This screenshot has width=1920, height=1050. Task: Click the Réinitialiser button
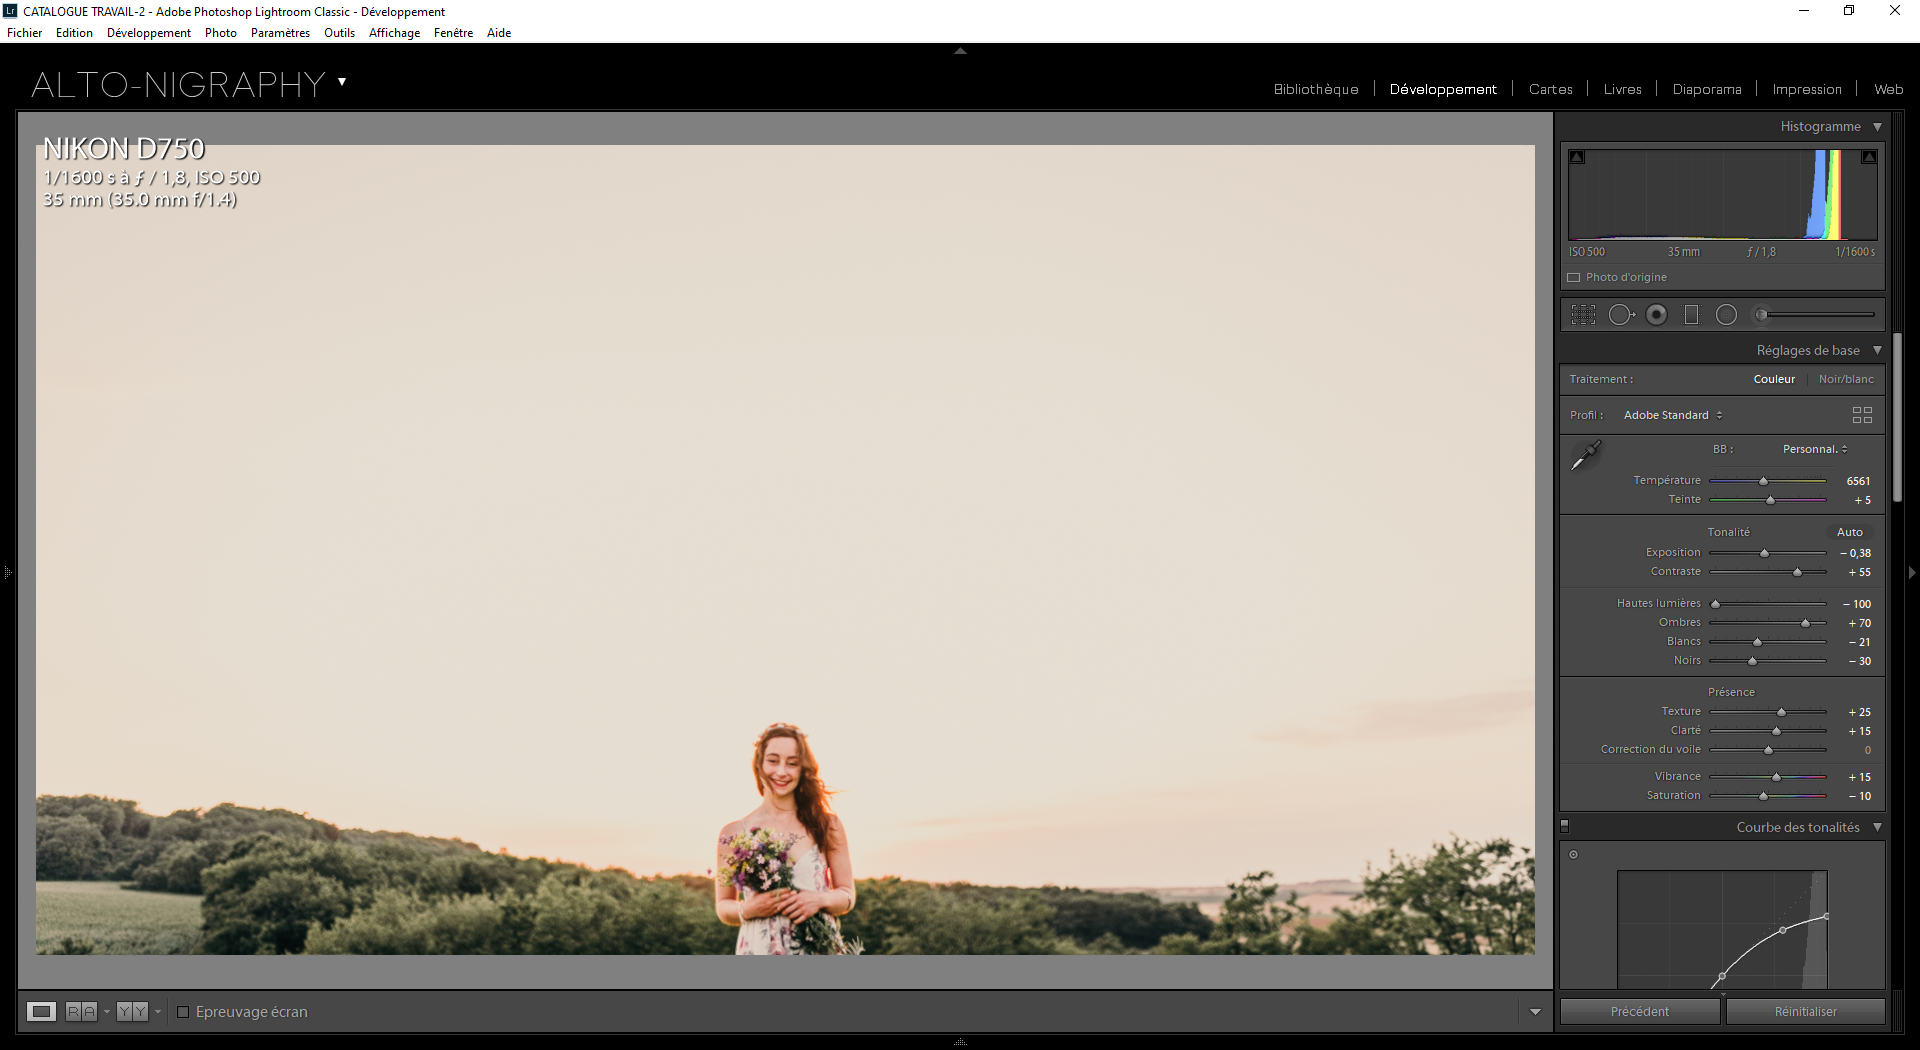pyautogui.click(x=1804, y=1011)
